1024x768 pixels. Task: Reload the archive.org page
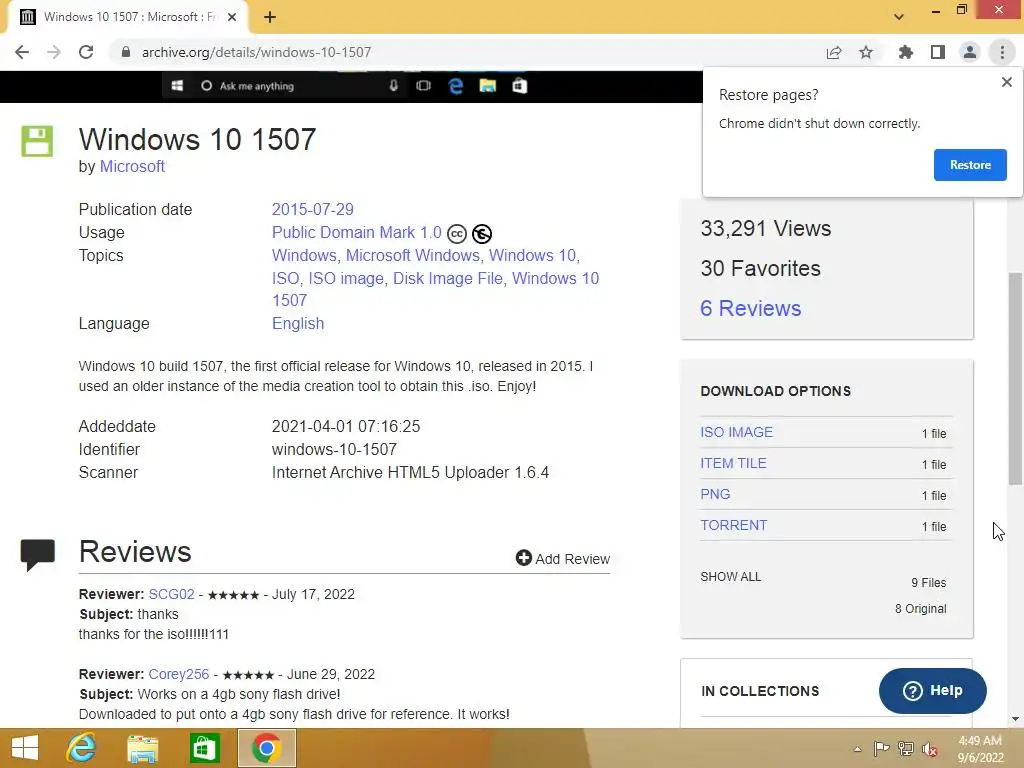pyautogui.click(x=86, y=52)
